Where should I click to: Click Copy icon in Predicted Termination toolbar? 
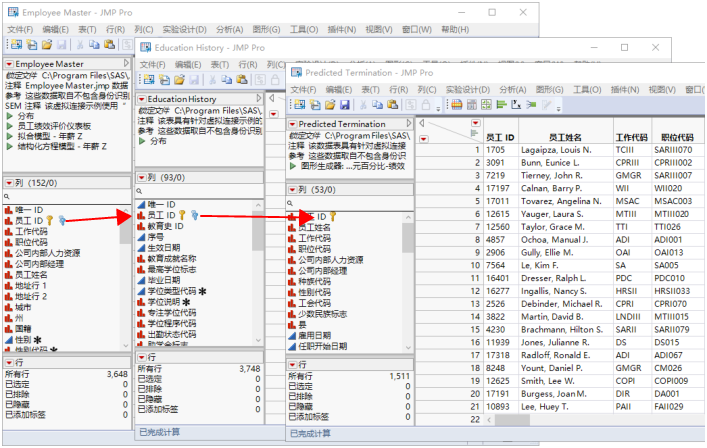(377, 105)
